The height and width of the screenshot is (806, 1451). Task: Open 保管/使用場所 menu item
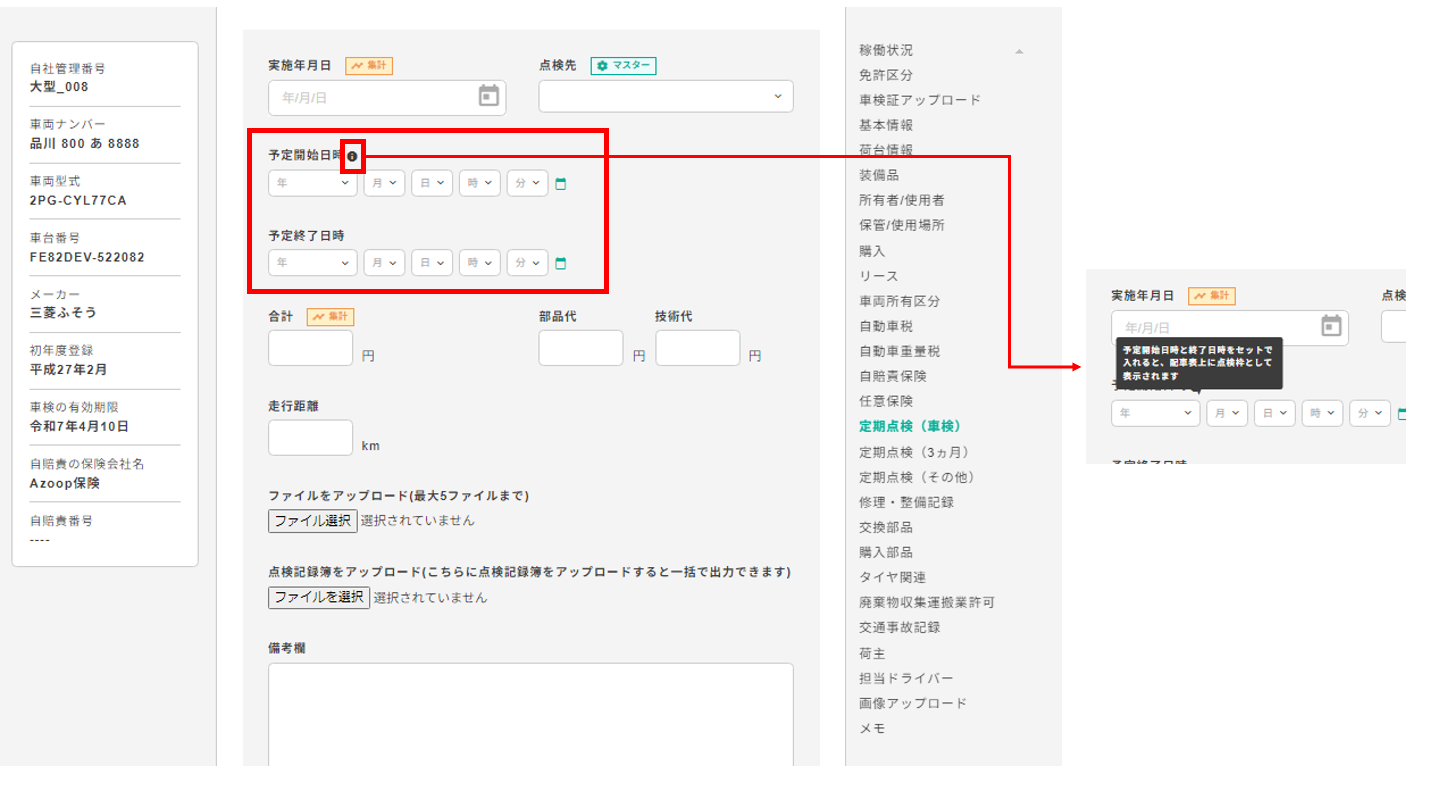click(902, 225)
